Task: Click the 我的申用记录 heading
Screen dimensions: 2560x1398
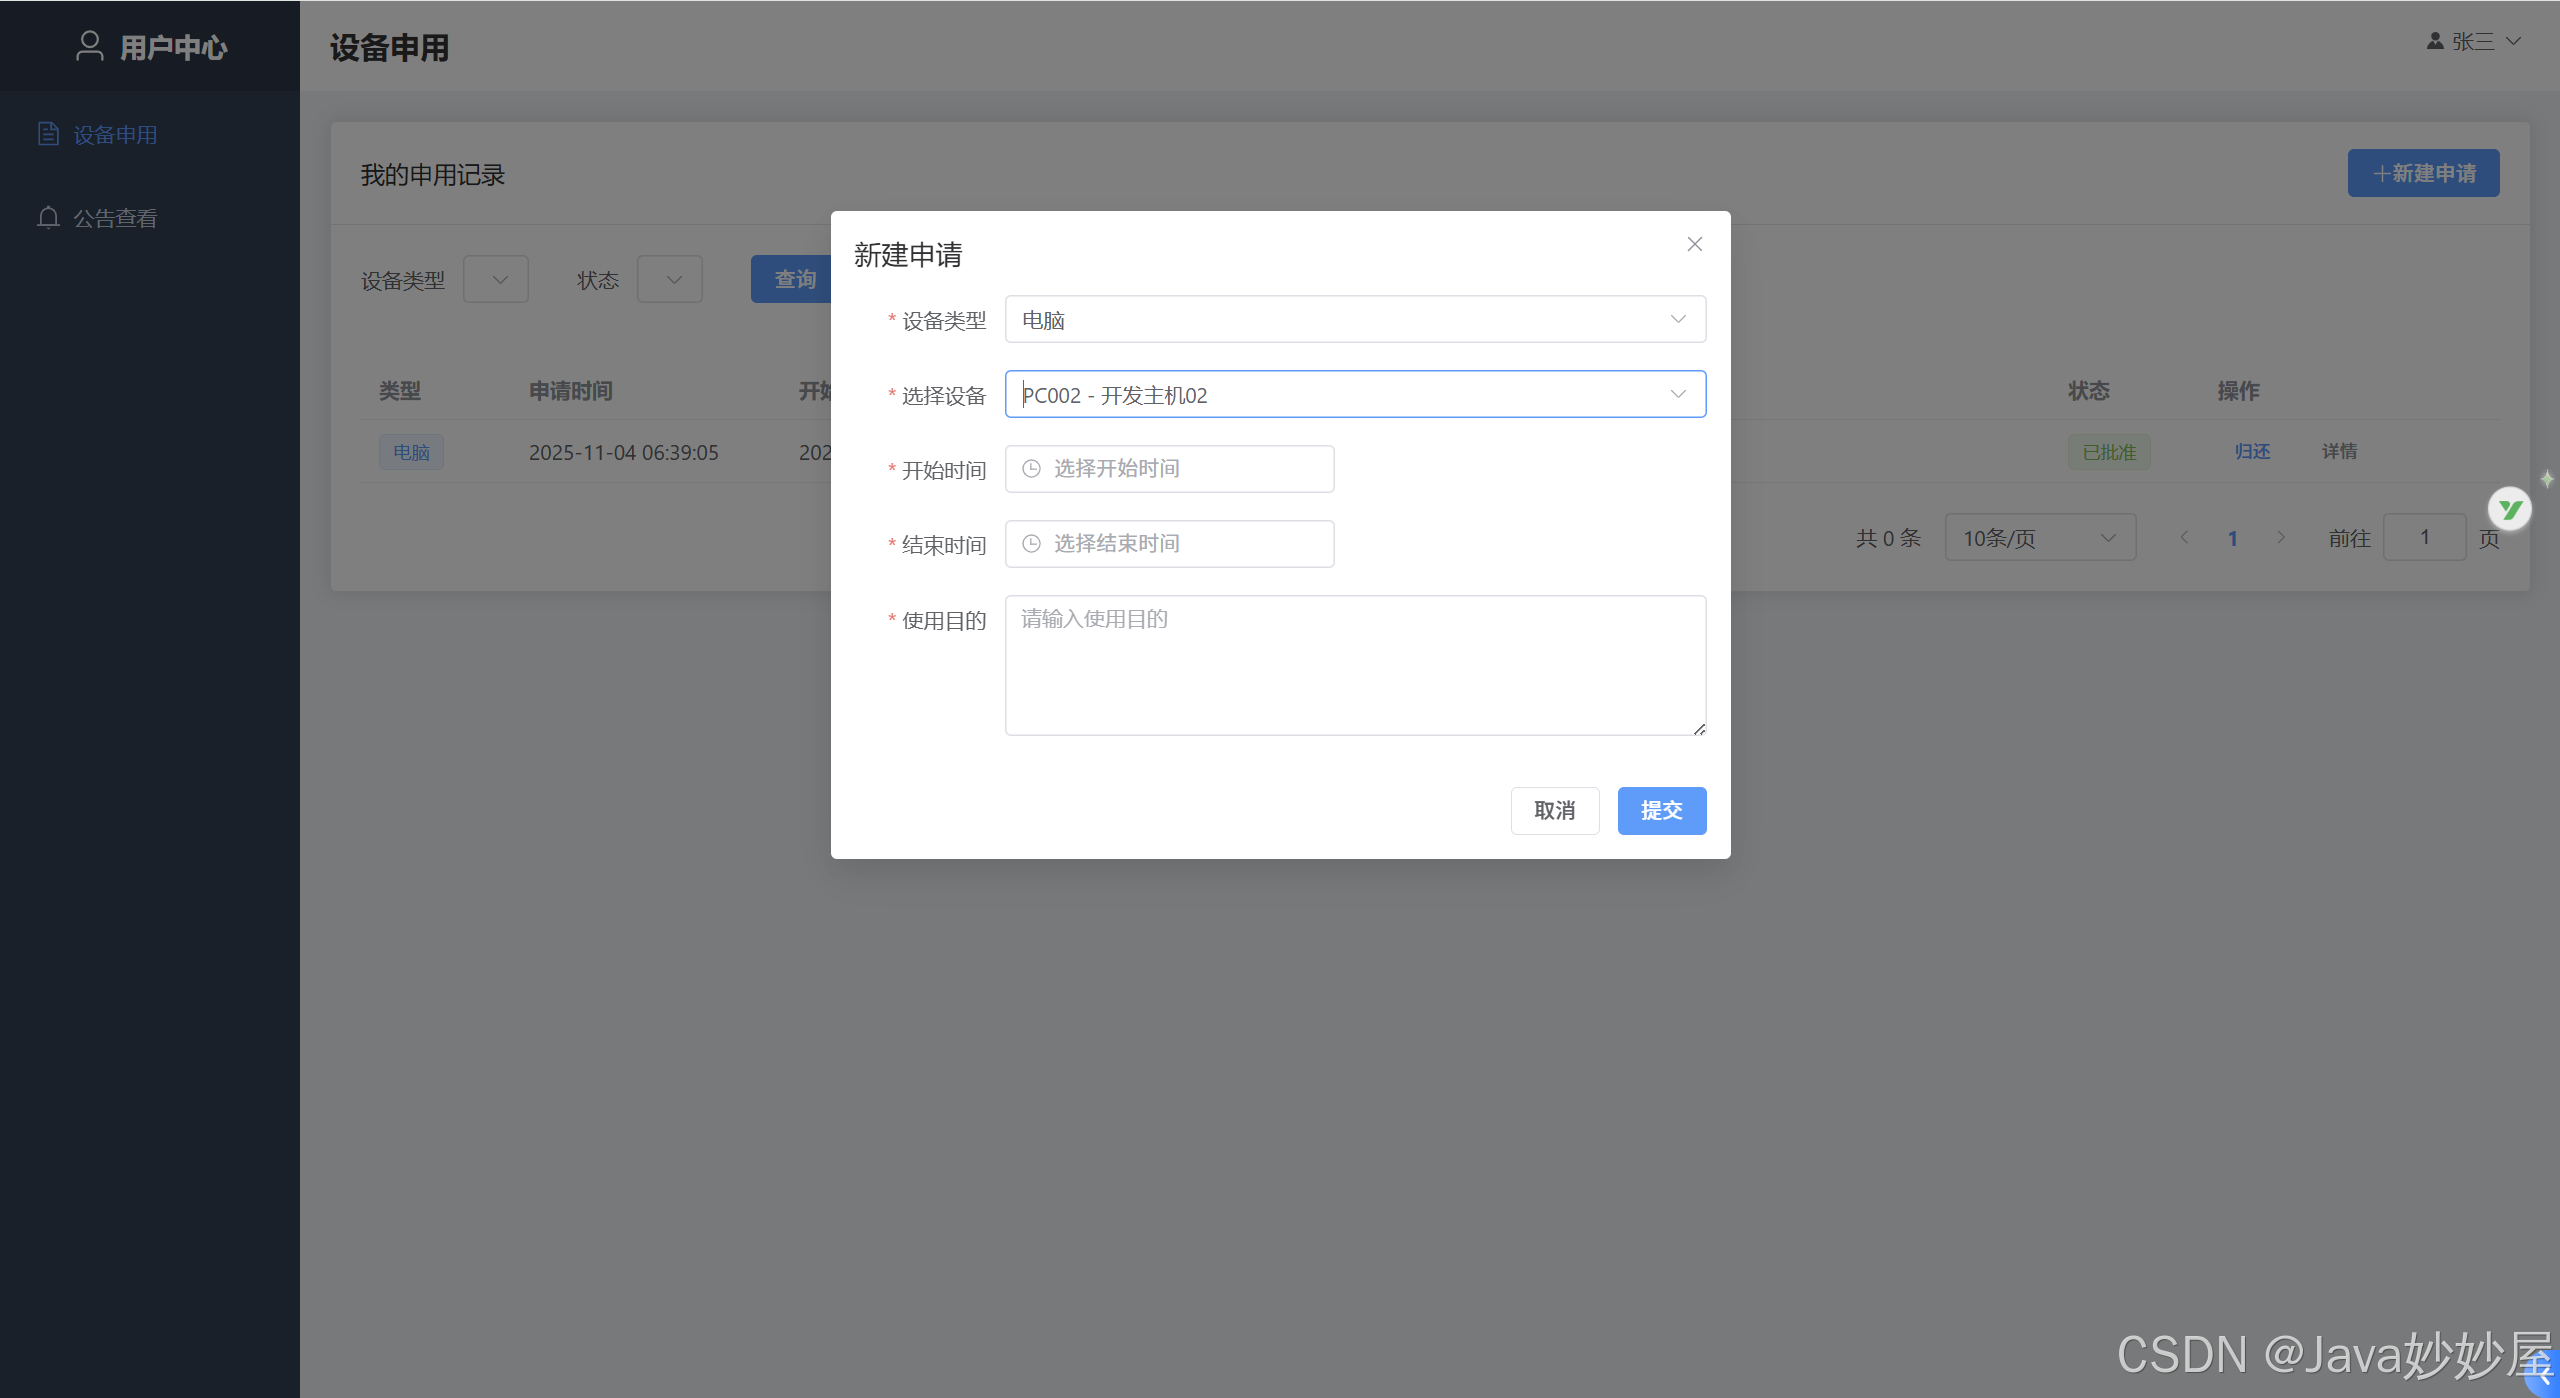Action: click(432, 175)
